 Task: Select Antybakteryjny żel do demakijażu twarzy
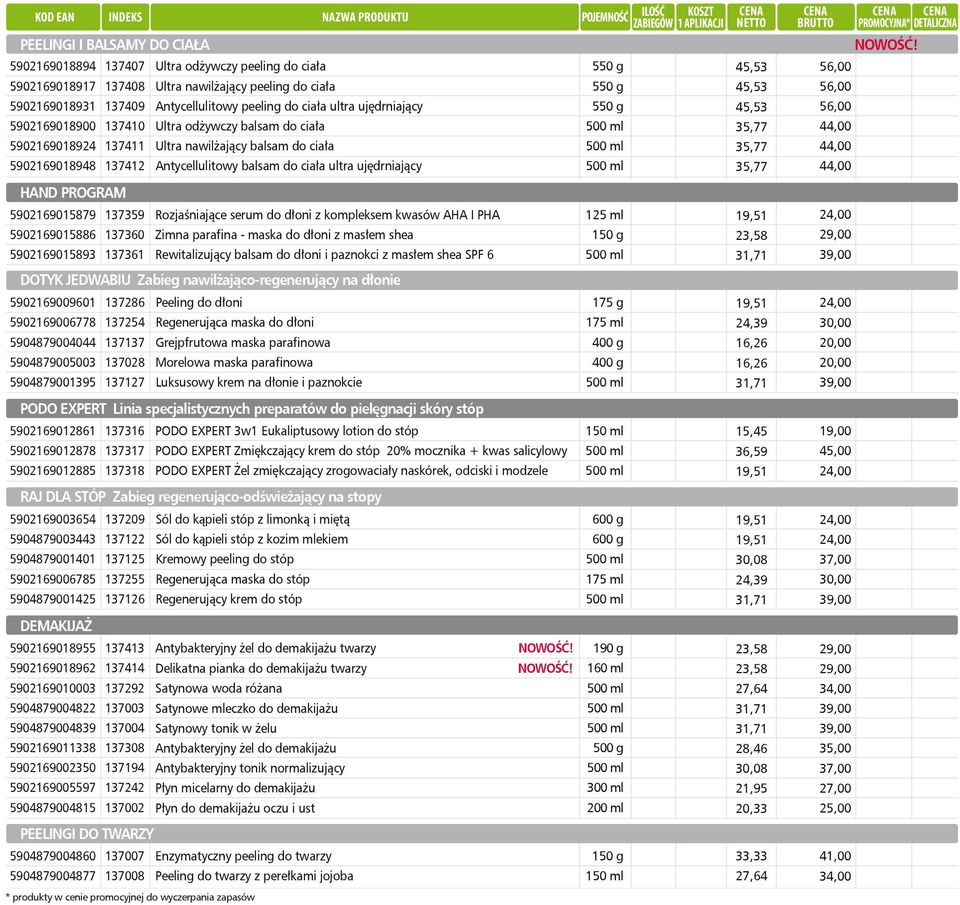(x=265, y=648)
